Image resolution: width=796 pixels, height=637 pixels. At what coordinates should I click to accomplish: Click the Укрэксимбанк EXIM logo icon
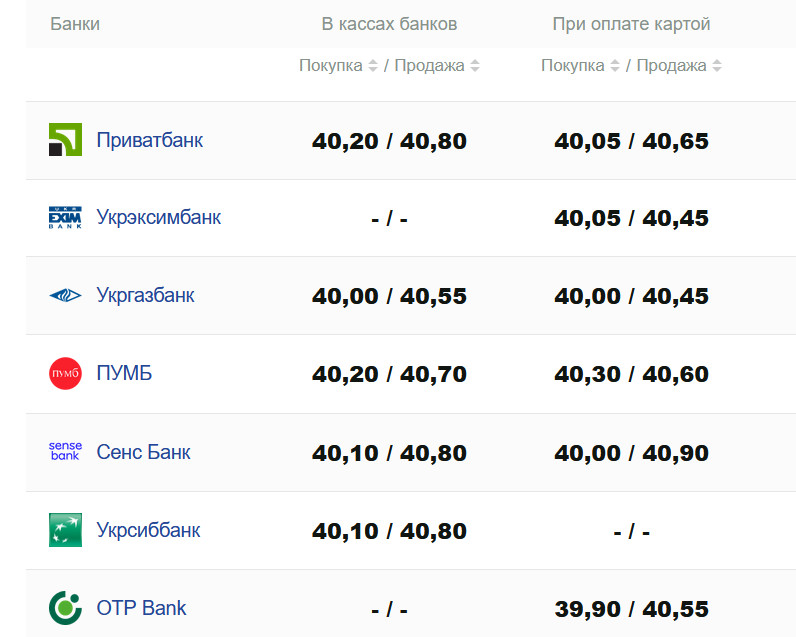click(x=65, y=218)
